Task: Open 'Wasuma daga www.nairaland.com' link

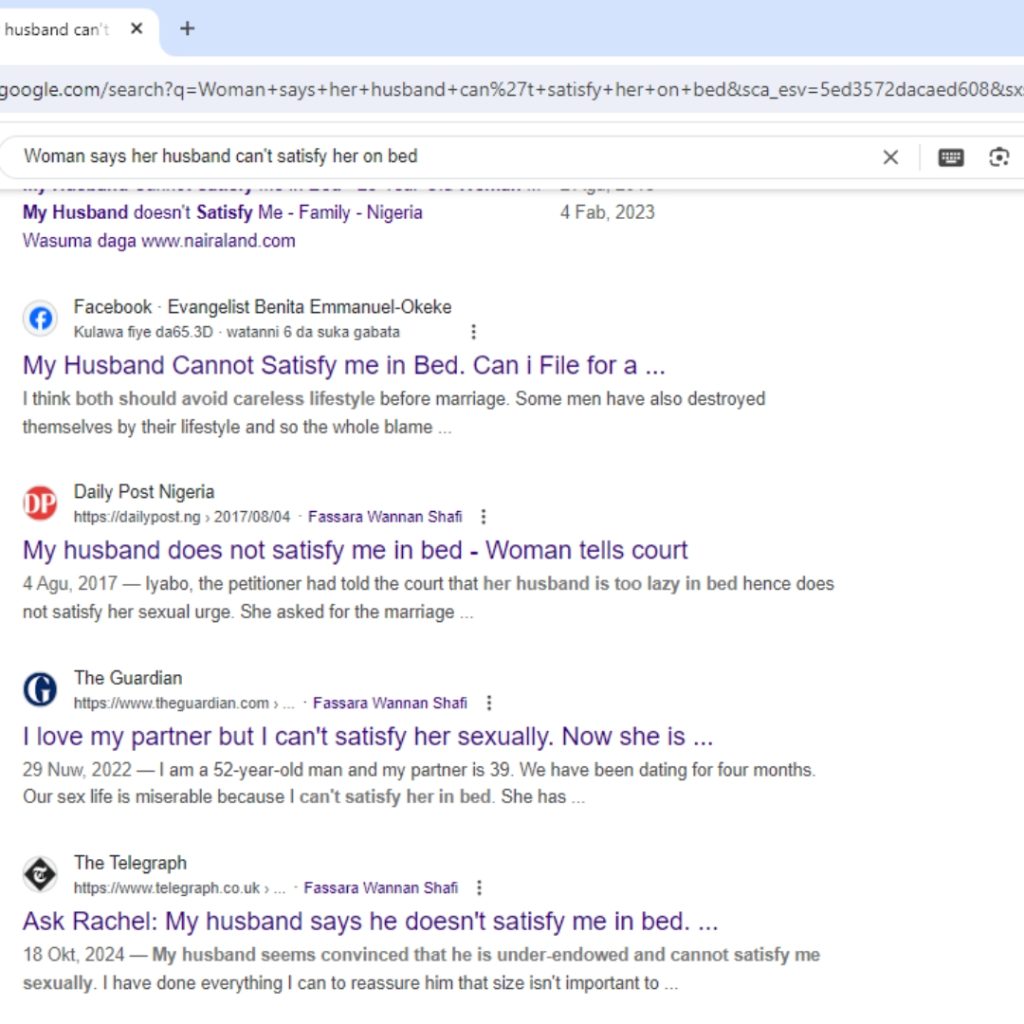Action: point(159,240)
